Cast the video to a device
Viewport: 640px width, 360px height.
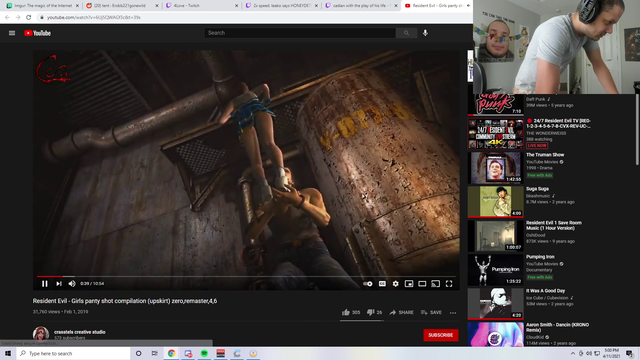pyautogui.click(x=436, y=284)
